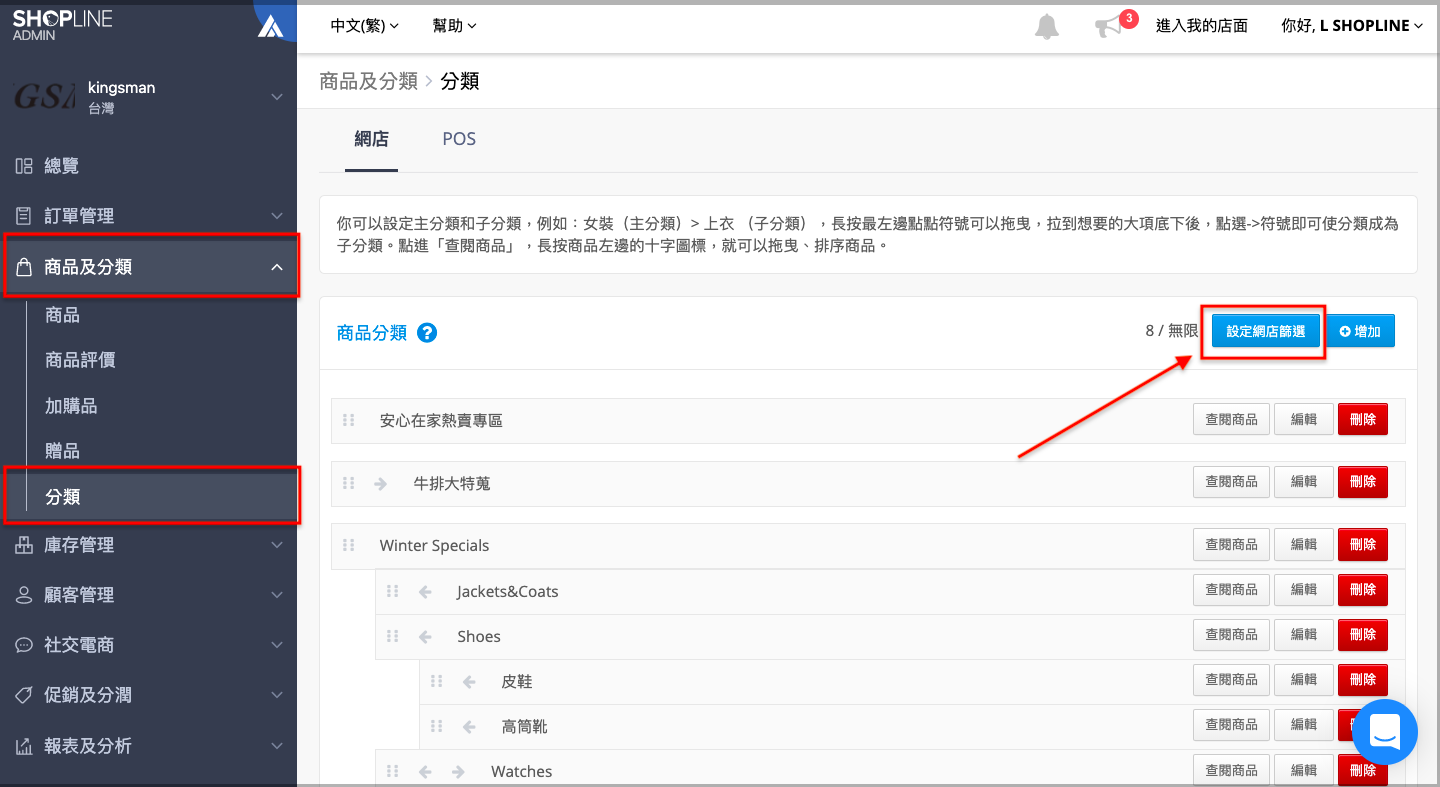Click the 庫存管理 inventory icon

pyautogui.click(x=24, y=545)
